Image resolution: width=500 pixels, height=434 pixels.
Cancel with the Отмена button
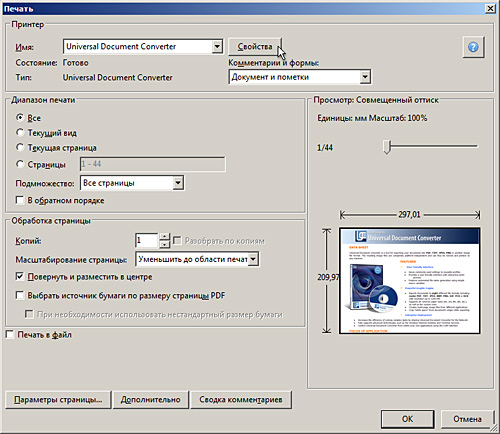click(x=467, y=419)
